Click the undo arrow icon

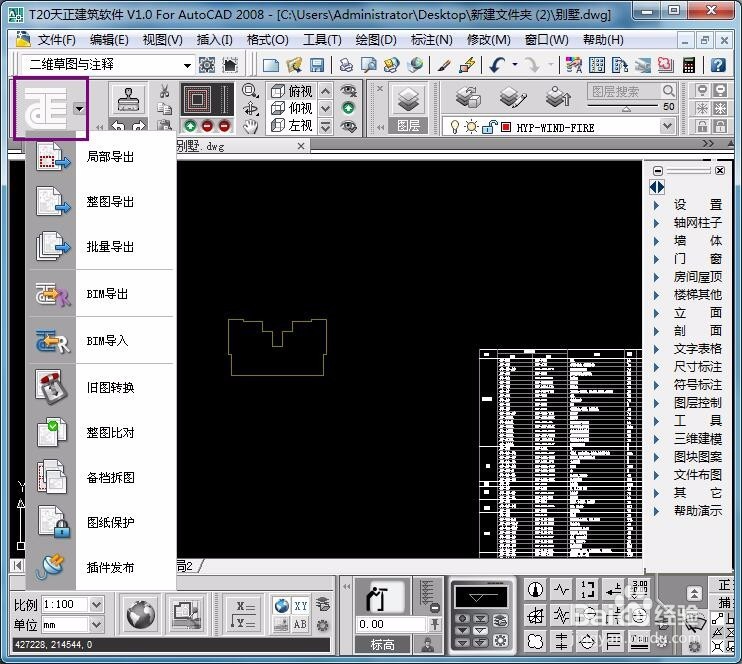[497, 65]
